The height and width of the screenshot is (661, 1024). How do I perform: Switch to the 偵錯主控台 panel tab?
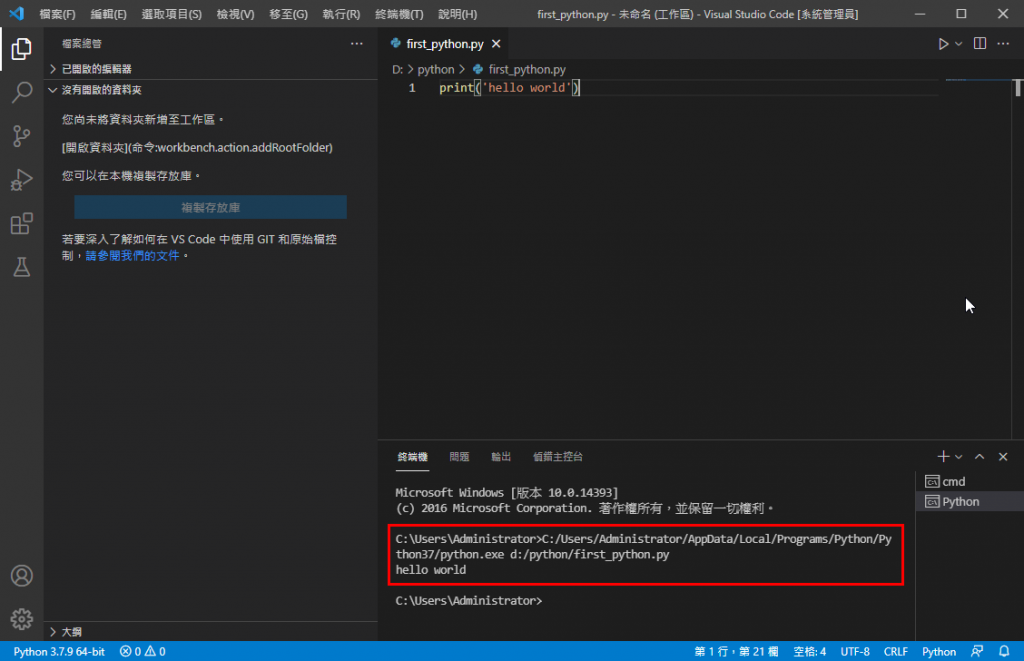[x=558, y=457]
